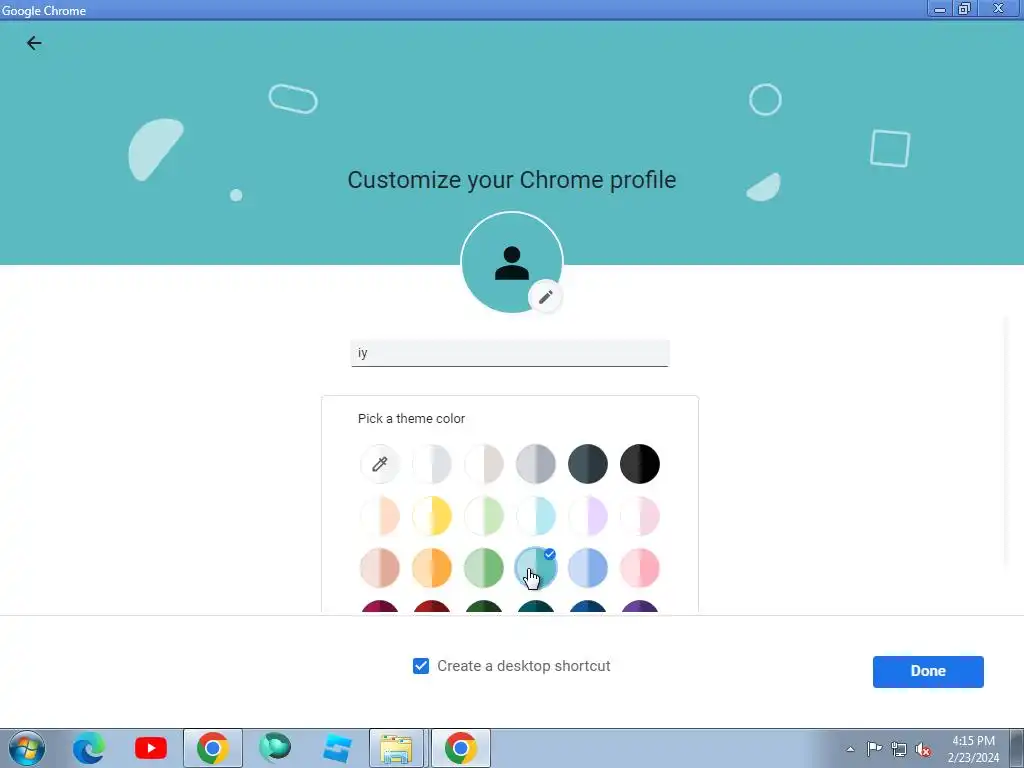Show hidden system tray icons
Image resolution: width=1024 pixels, height=768 pixels.
pos(850,749)
